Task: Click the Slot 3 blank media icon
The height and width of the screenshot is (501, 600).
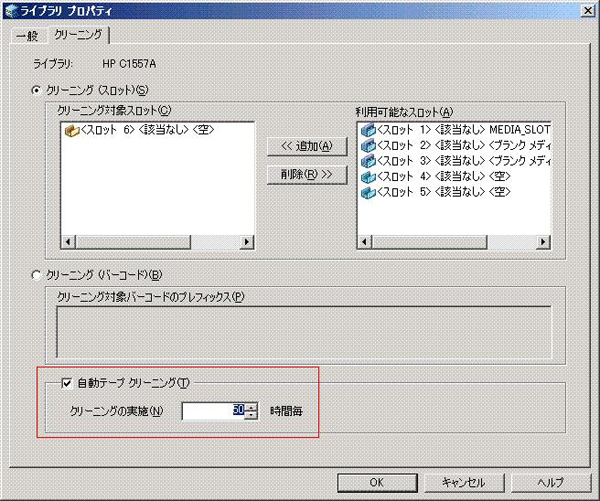Action: tap(367, 160)
